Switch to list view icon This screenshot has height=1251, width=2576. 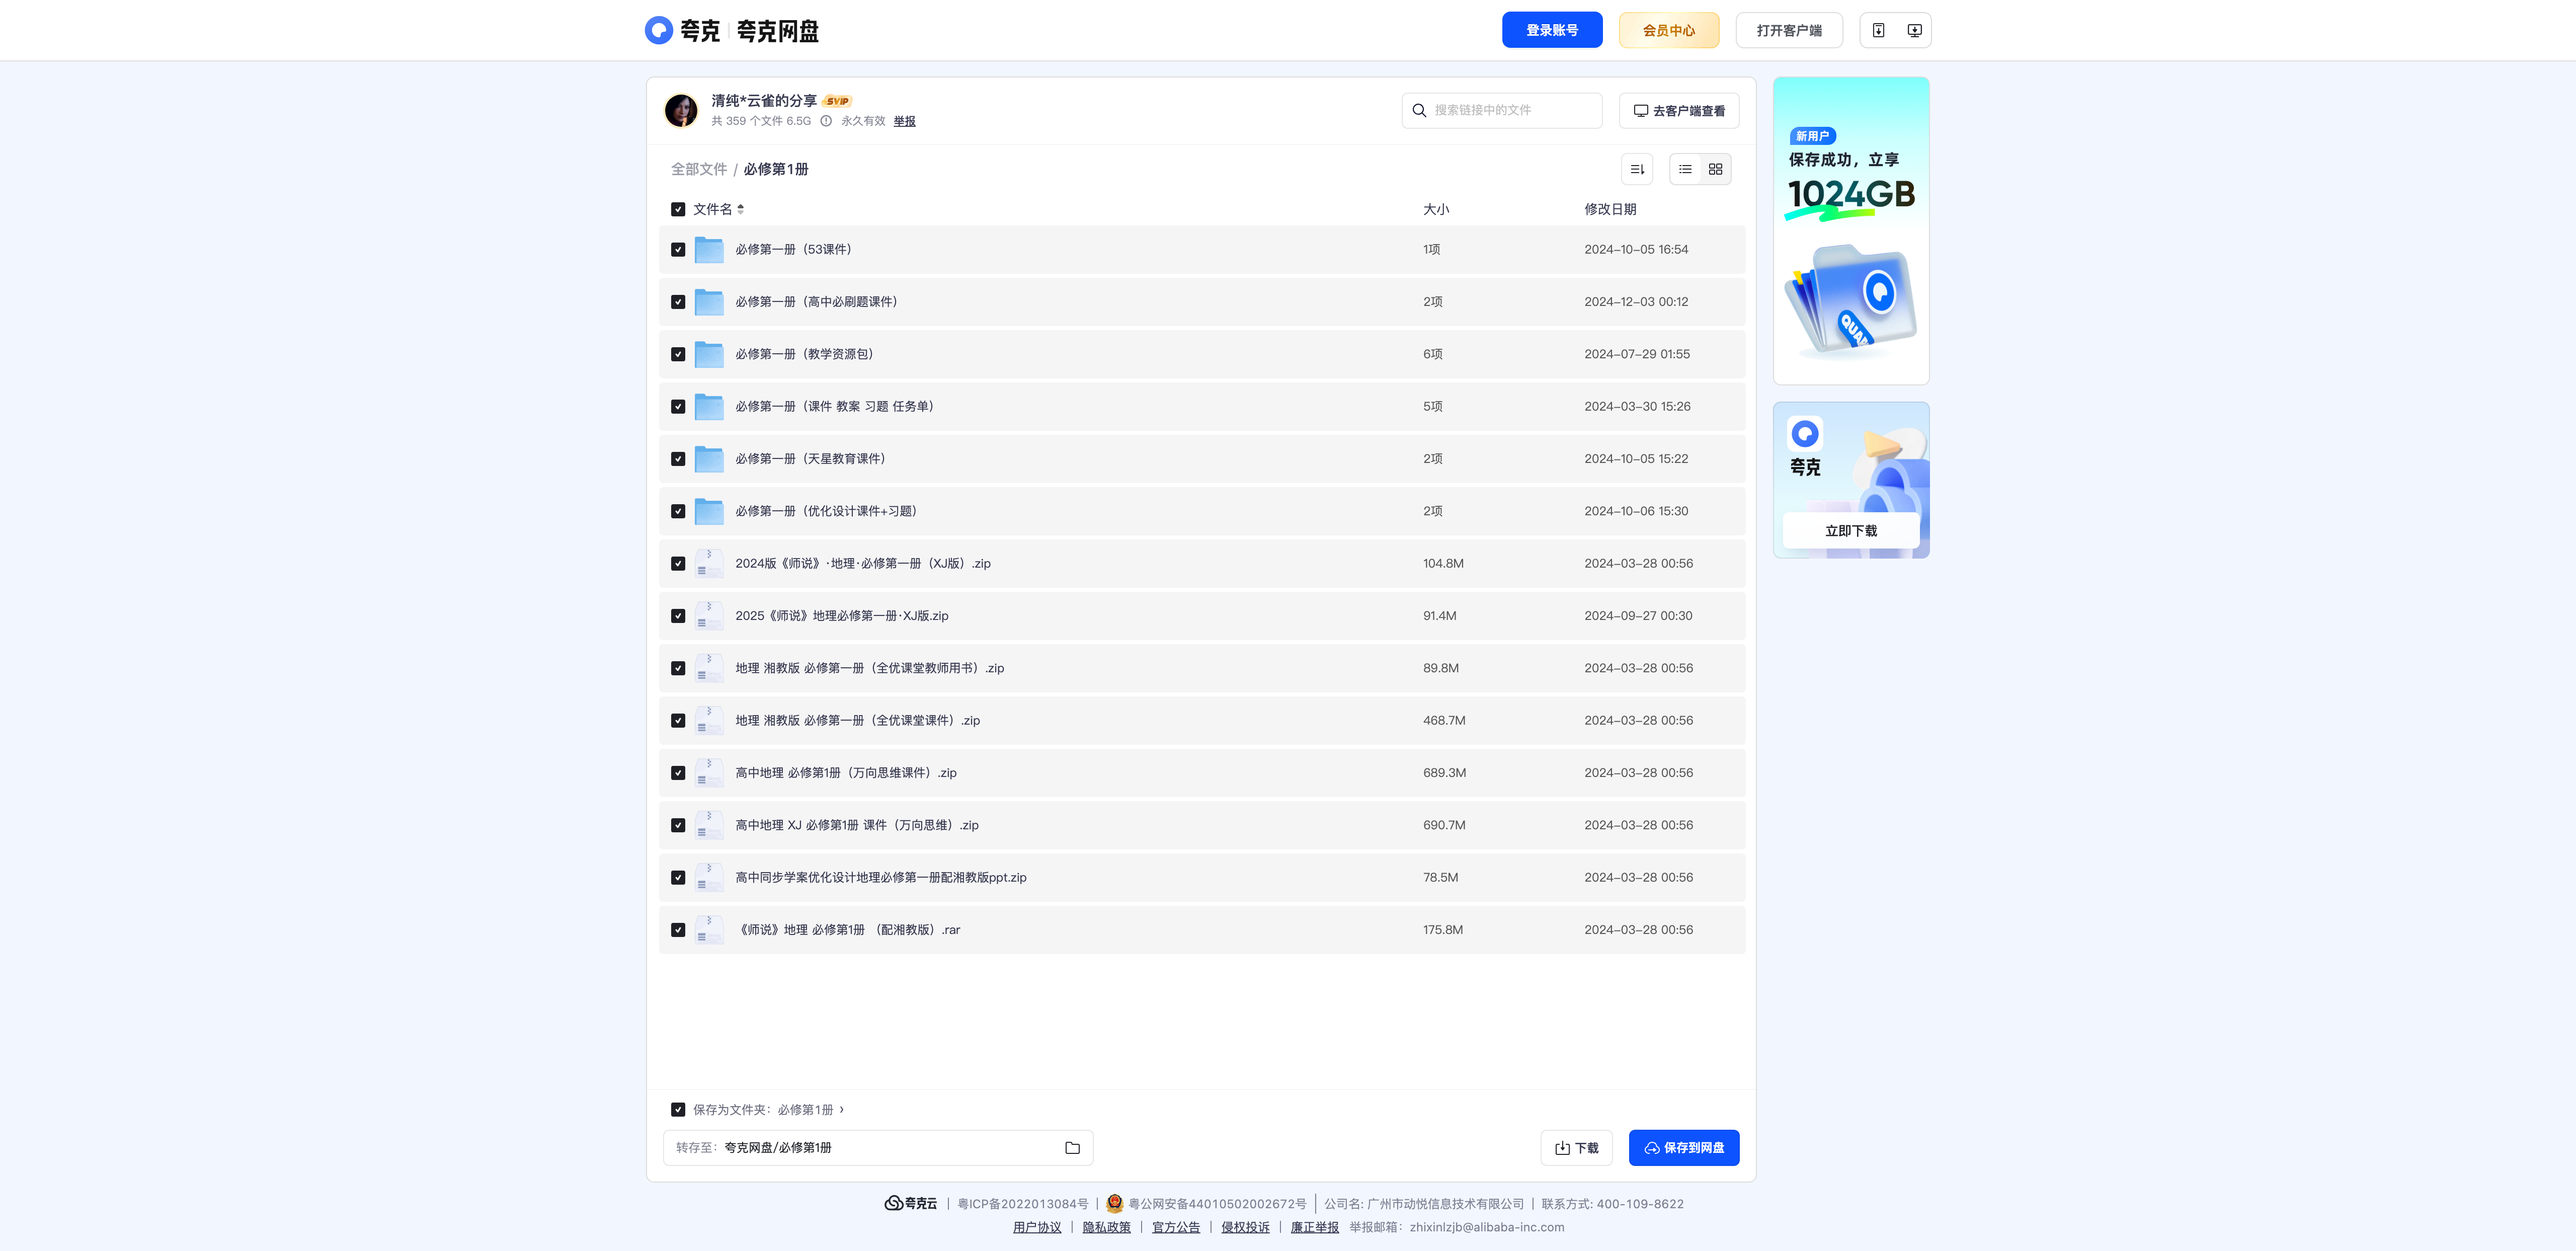pyautogui.click(x=1685, y=169)
